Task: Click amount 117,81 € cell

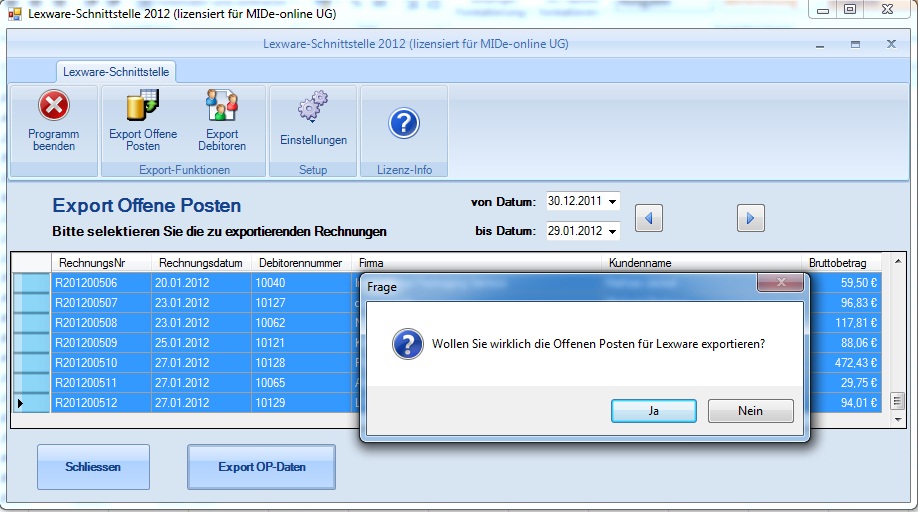Action: [845, 322]
